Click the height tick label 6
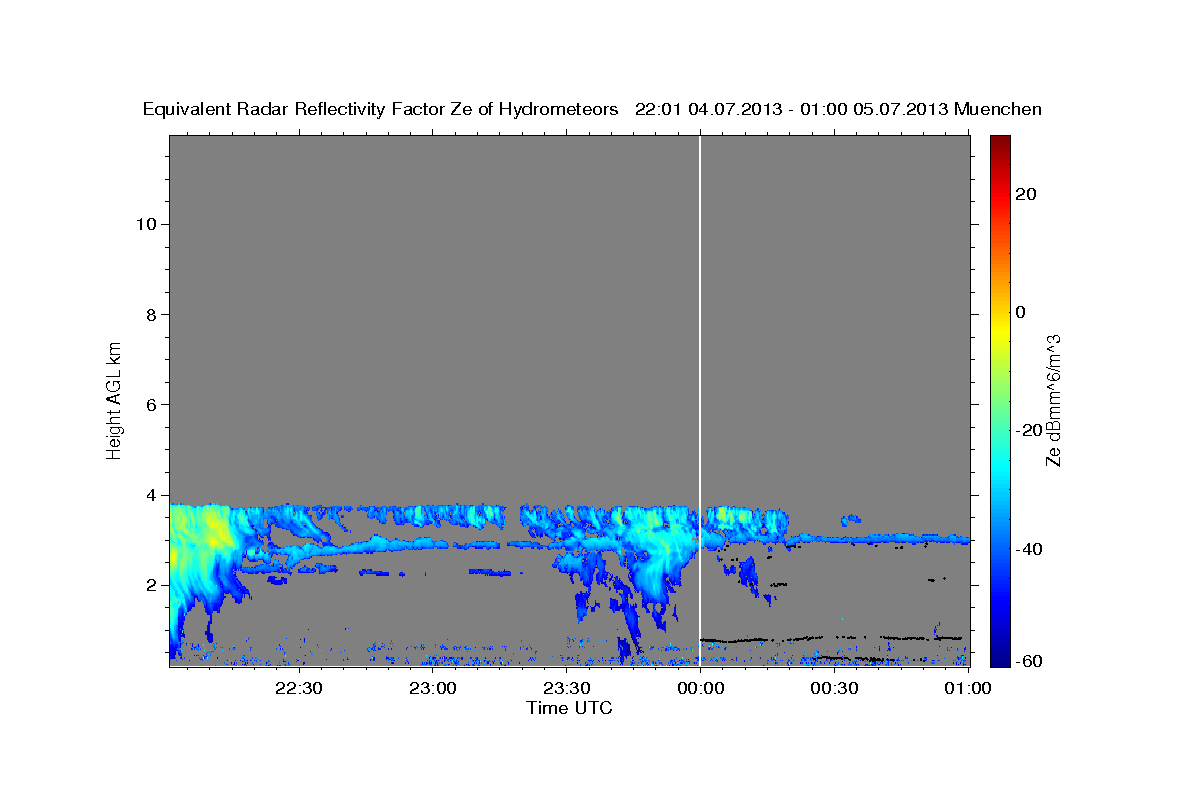Screen dimensions: 1200x800 click(x=149, y=405)
